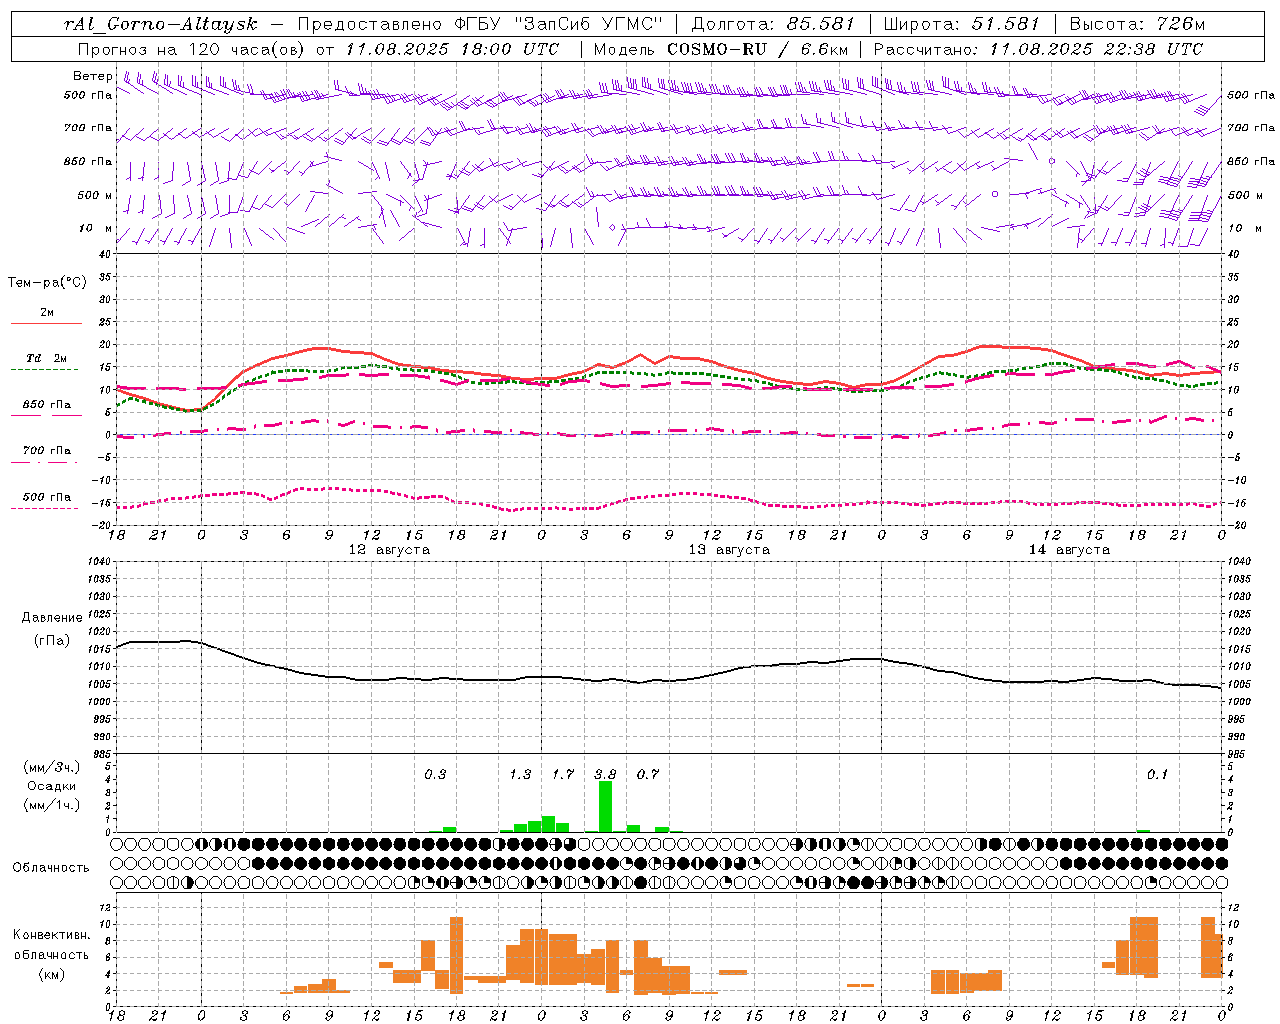This screenshot has width=1280, height=1024.
Task: Click the (мм/3ч.) precipitation unit label
Action: click(x=51, y=768)
